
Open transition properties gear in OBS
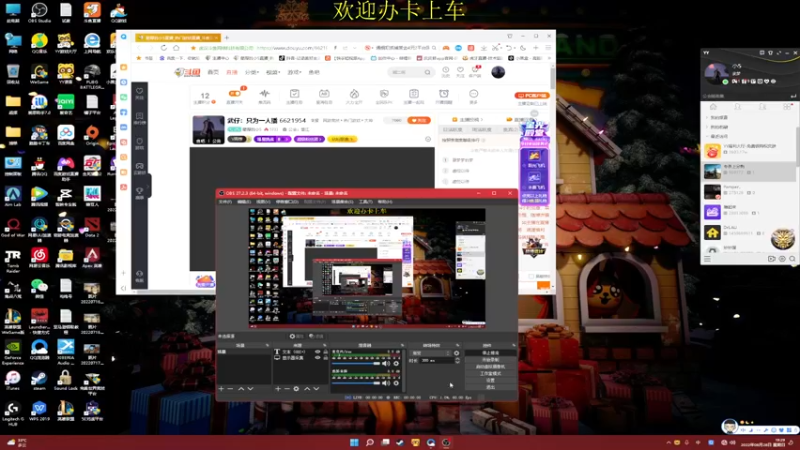pos(456,353)
